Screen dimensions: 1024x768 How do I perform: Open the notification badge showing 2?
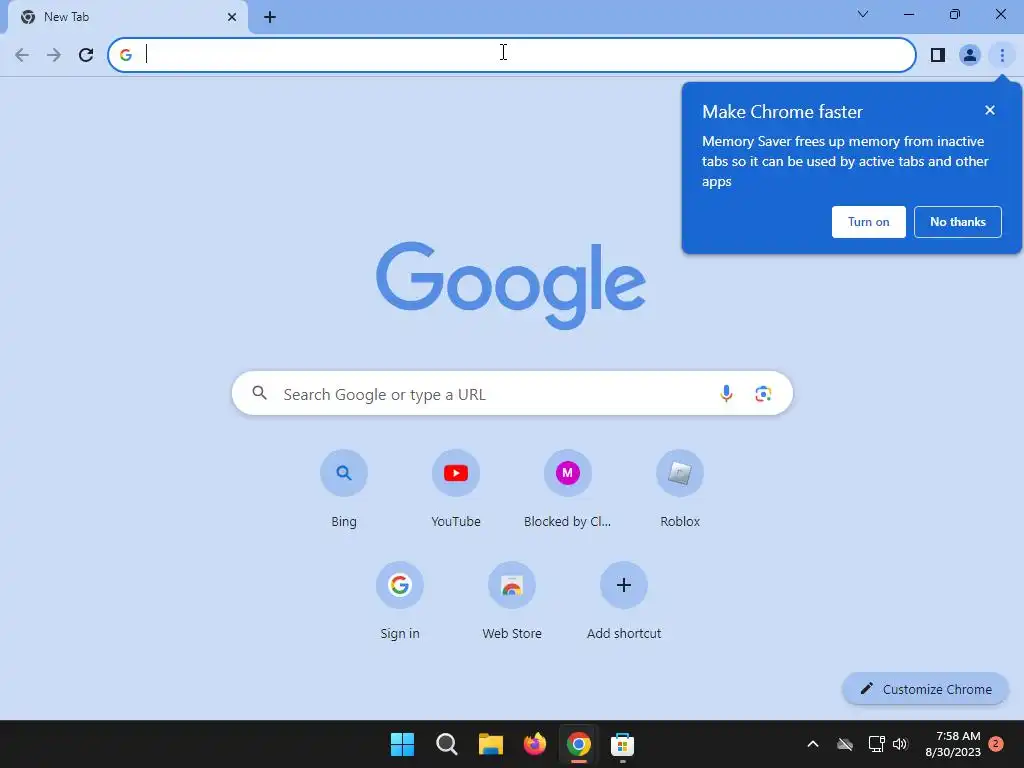[996, 744]
